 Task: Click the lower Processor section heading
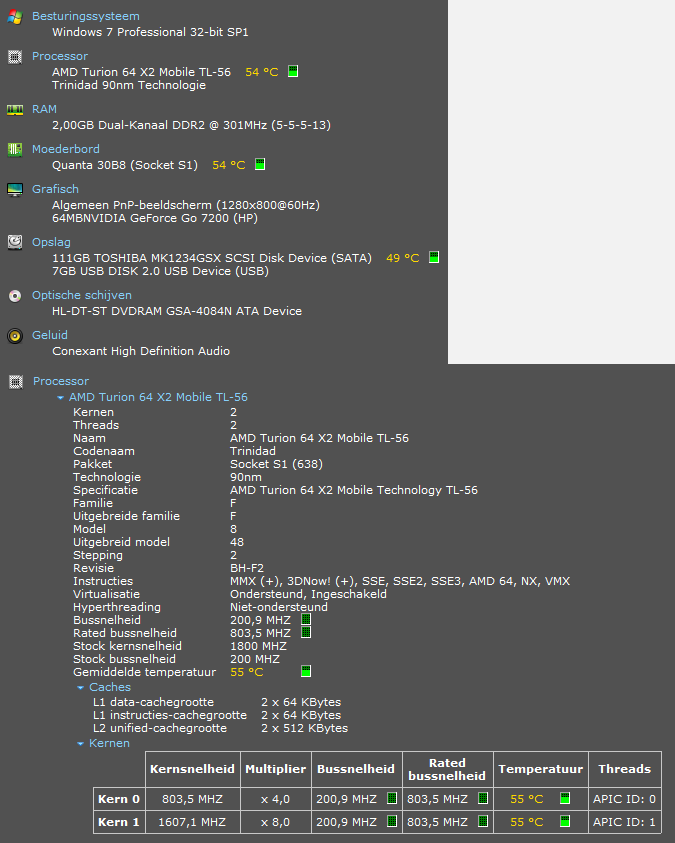[61, 381]
